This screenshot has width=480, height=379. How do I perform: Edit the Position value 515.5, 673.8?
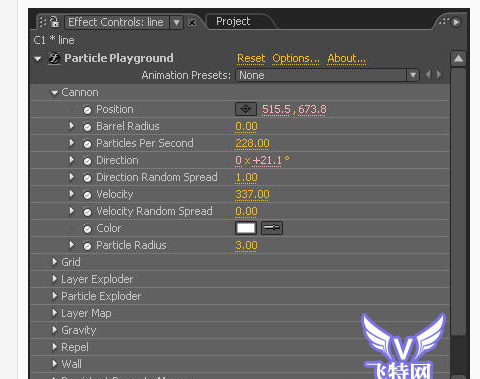[x=294, y=109]
